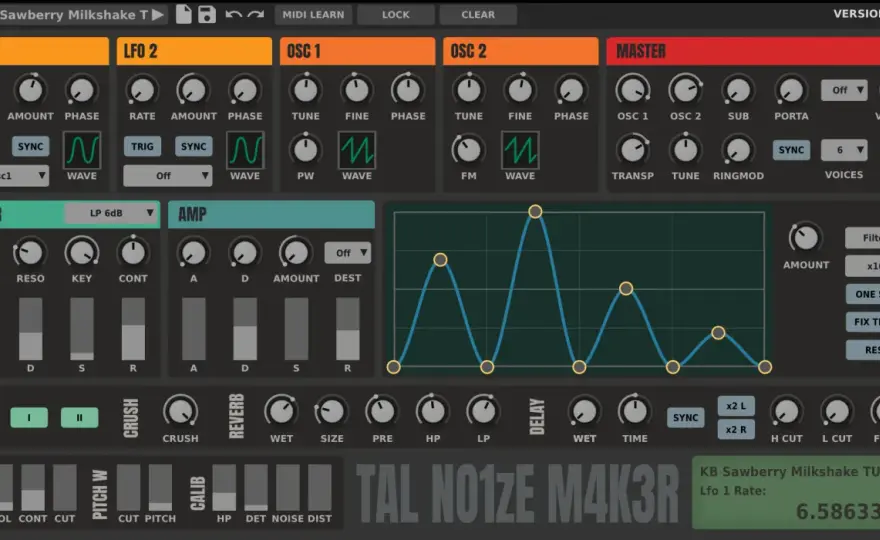
Task: Open the LFO 2 destination Off dropdown
Action: coord(167,176)
